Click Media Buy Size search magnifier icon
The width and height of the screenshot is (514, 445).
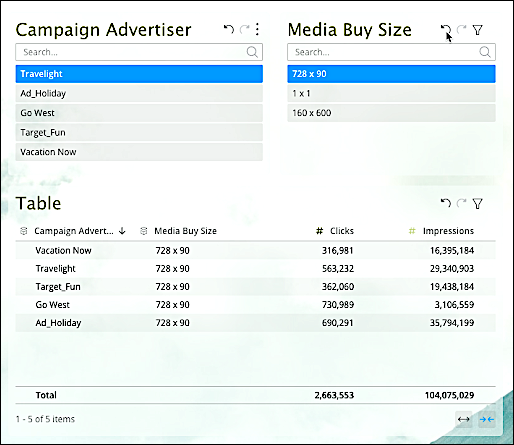[x=485, y=52]
